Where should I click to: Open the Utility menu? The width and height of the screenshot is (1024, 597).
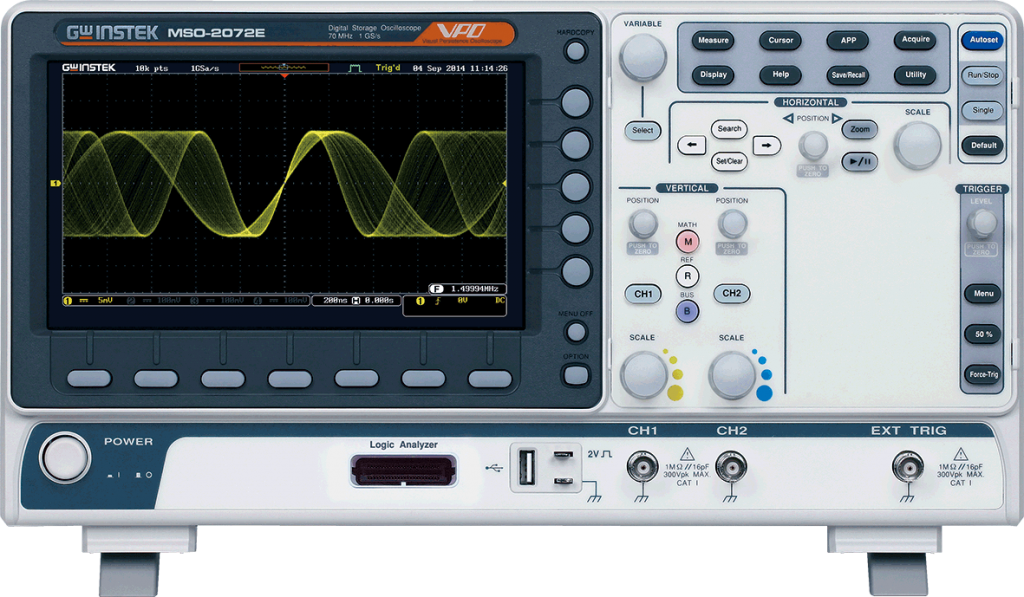click(x=915, y=75)
